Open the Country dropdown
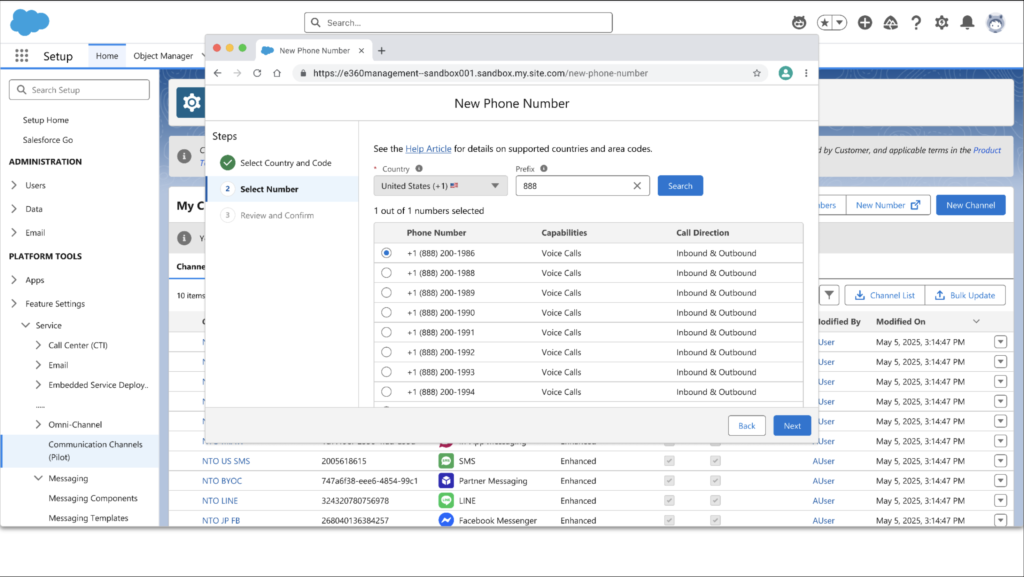Screen dimensions: 1024x577 pos(441,186)
